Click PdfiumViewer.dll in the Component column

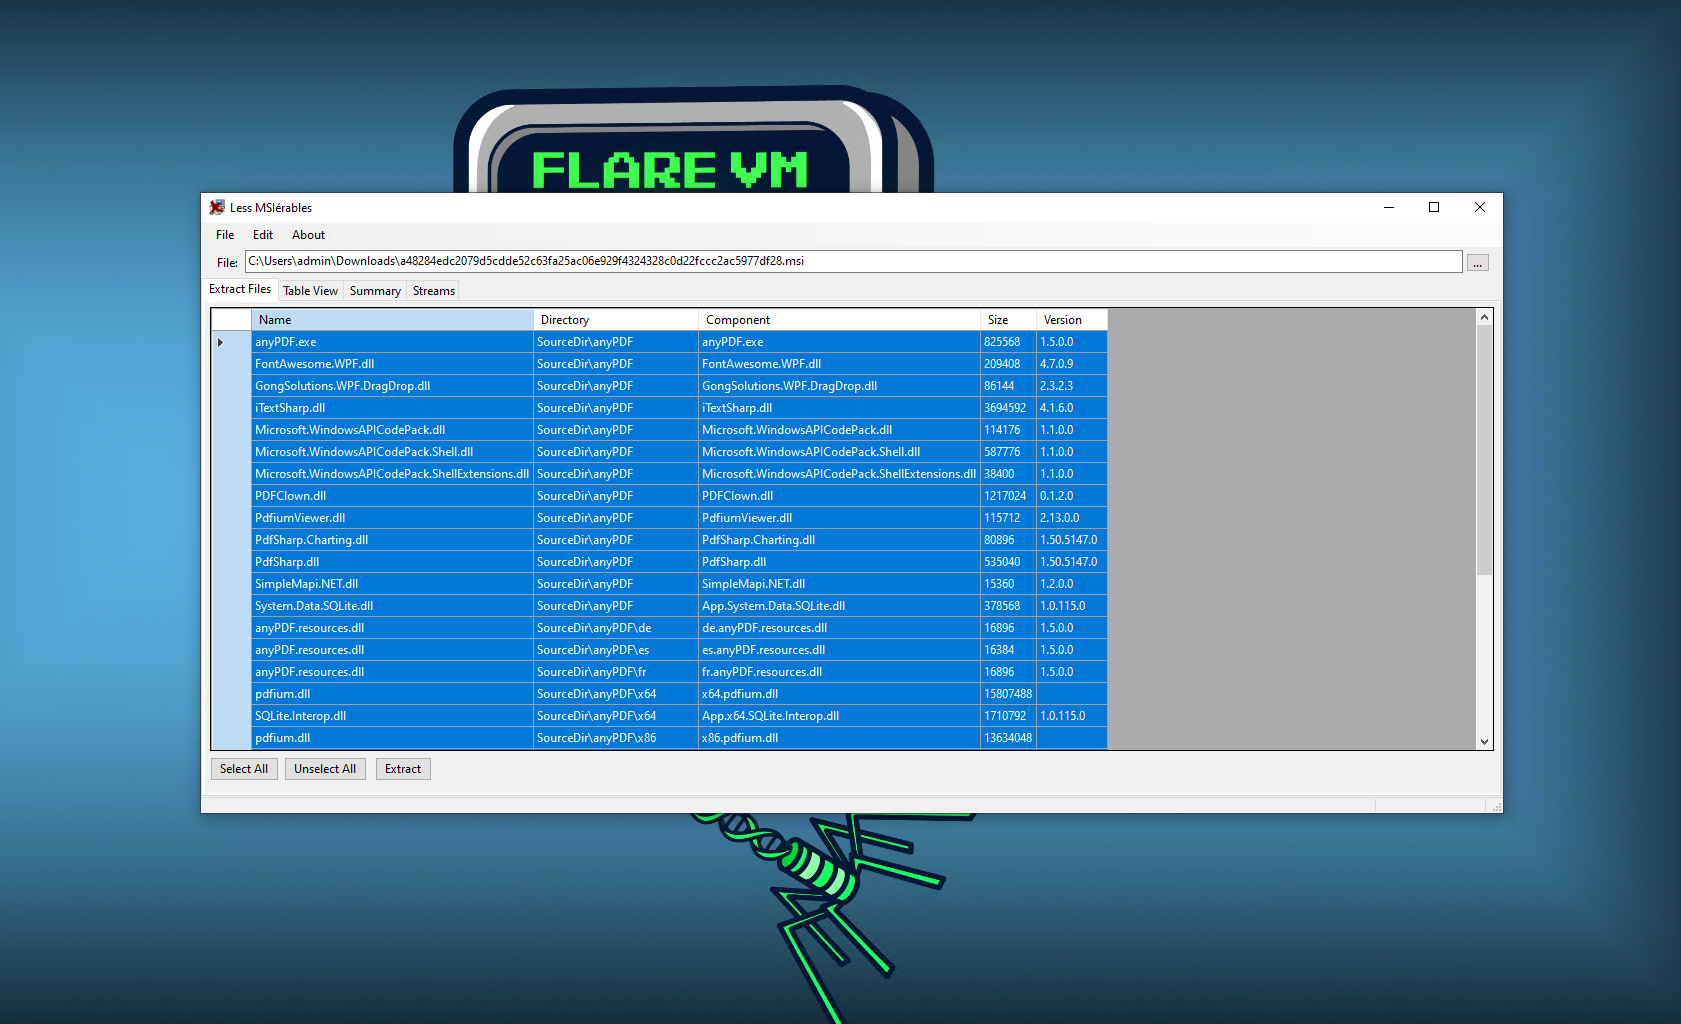[x=839, y=518]
